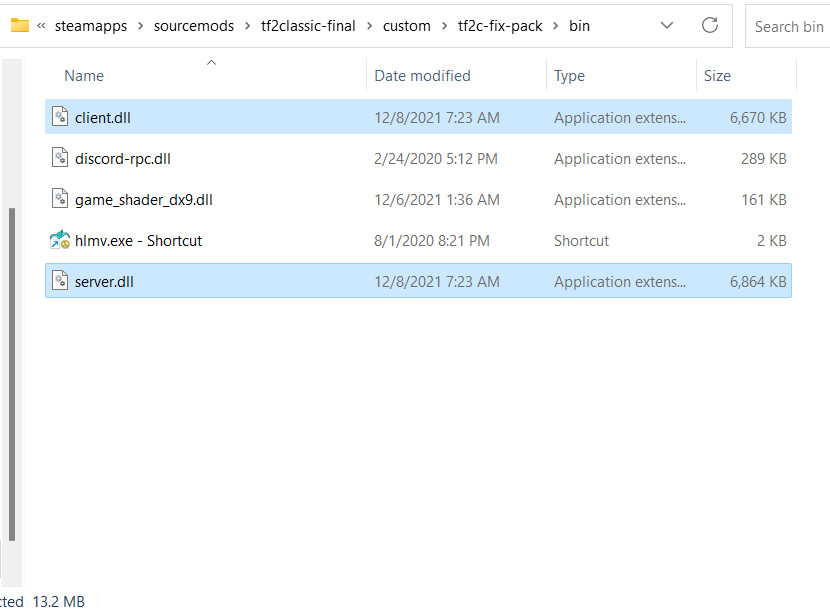Click the 12/6/2021 1:36 AM date cell
The width and height of the screenshot is (830, 614).
[437, 200]
